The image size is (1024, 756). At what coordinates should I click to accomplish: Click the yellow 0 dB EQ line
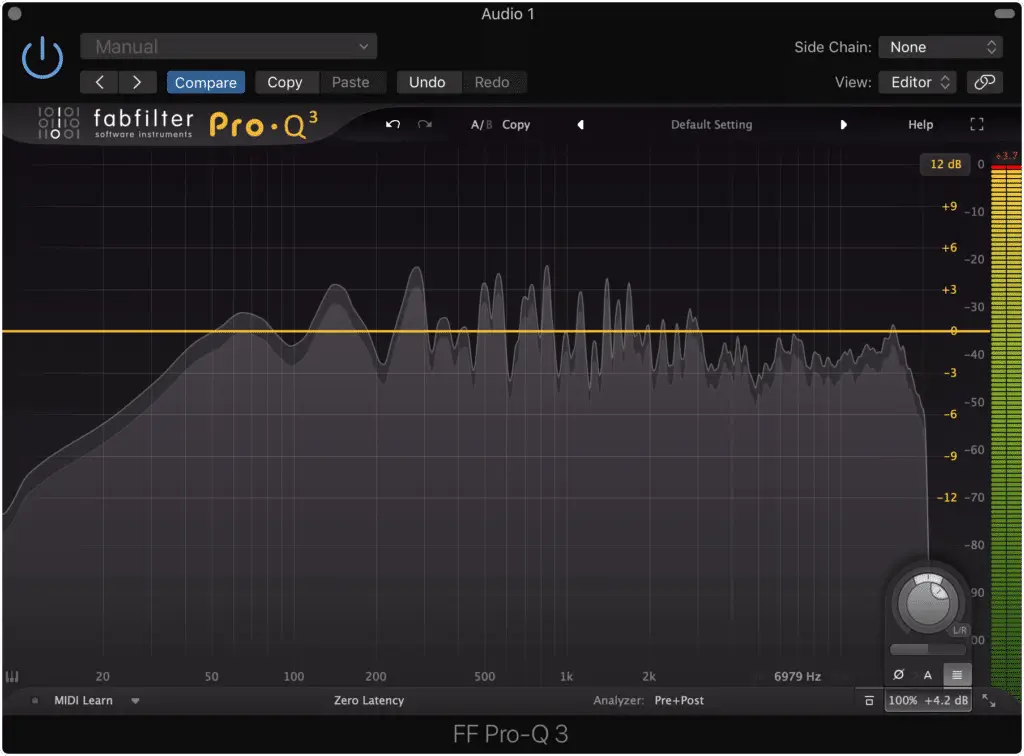496,331
